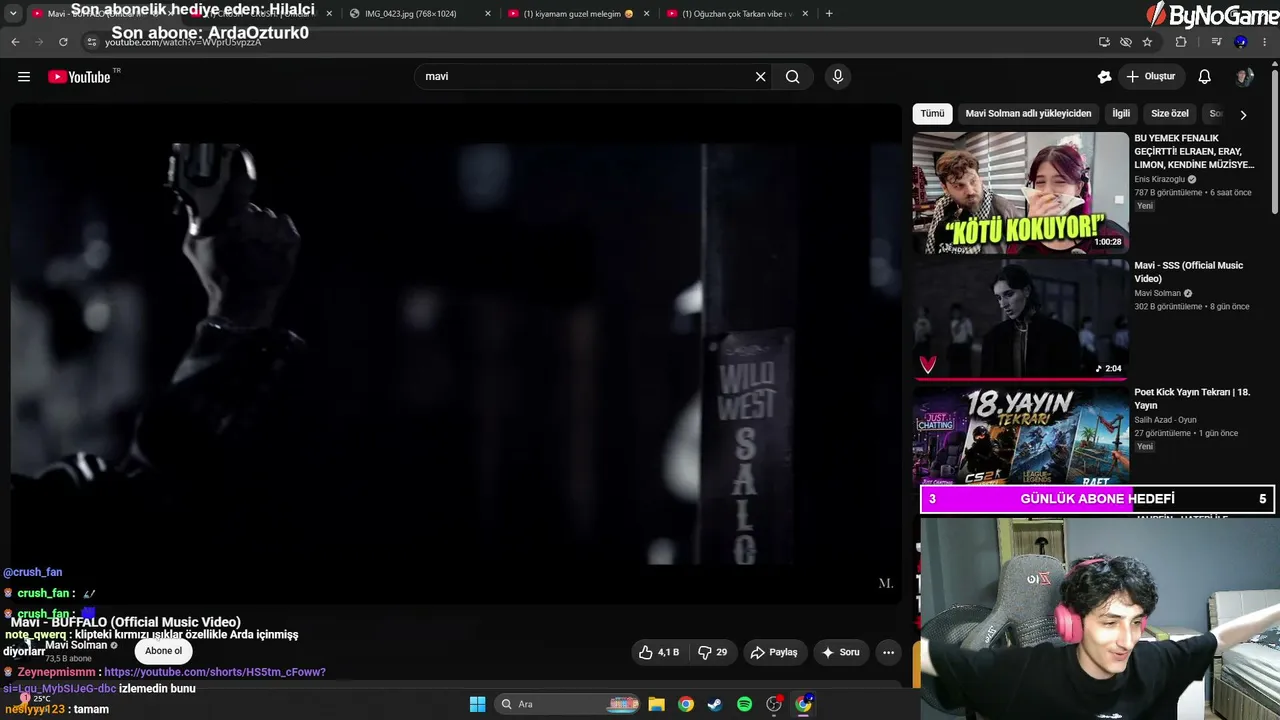Launch File Explorer from the taskbar
Viewport: 1280px width, 720px height.
[x=656, y=704]
